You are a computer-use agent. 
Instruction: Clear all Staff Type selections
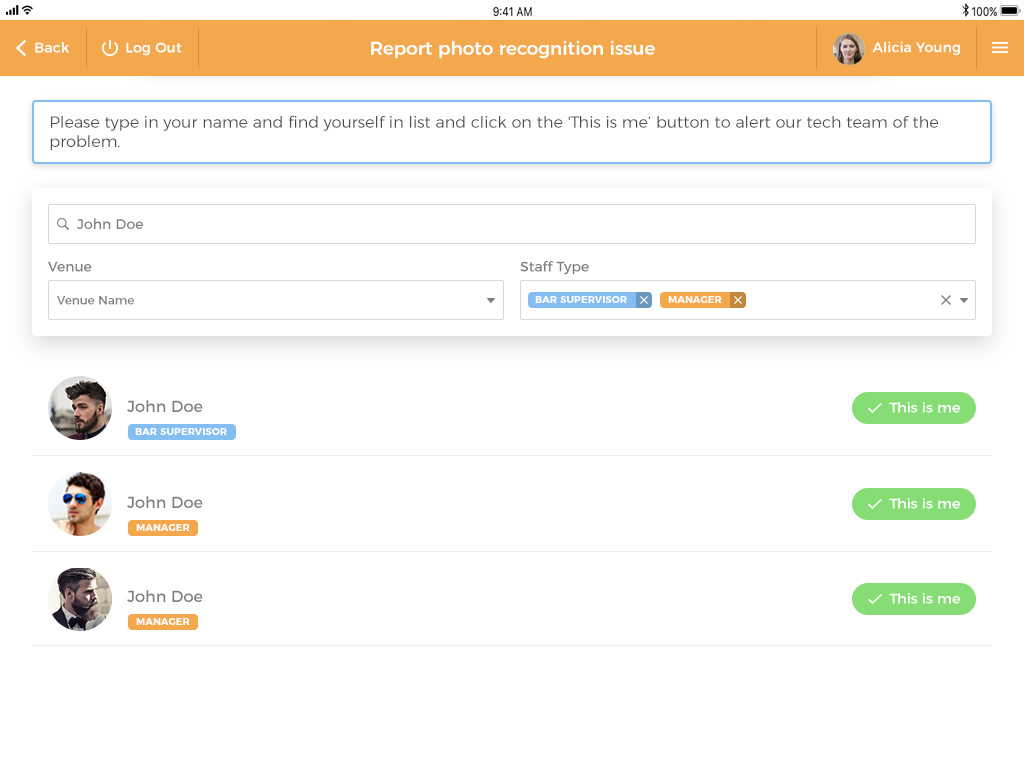945,300
